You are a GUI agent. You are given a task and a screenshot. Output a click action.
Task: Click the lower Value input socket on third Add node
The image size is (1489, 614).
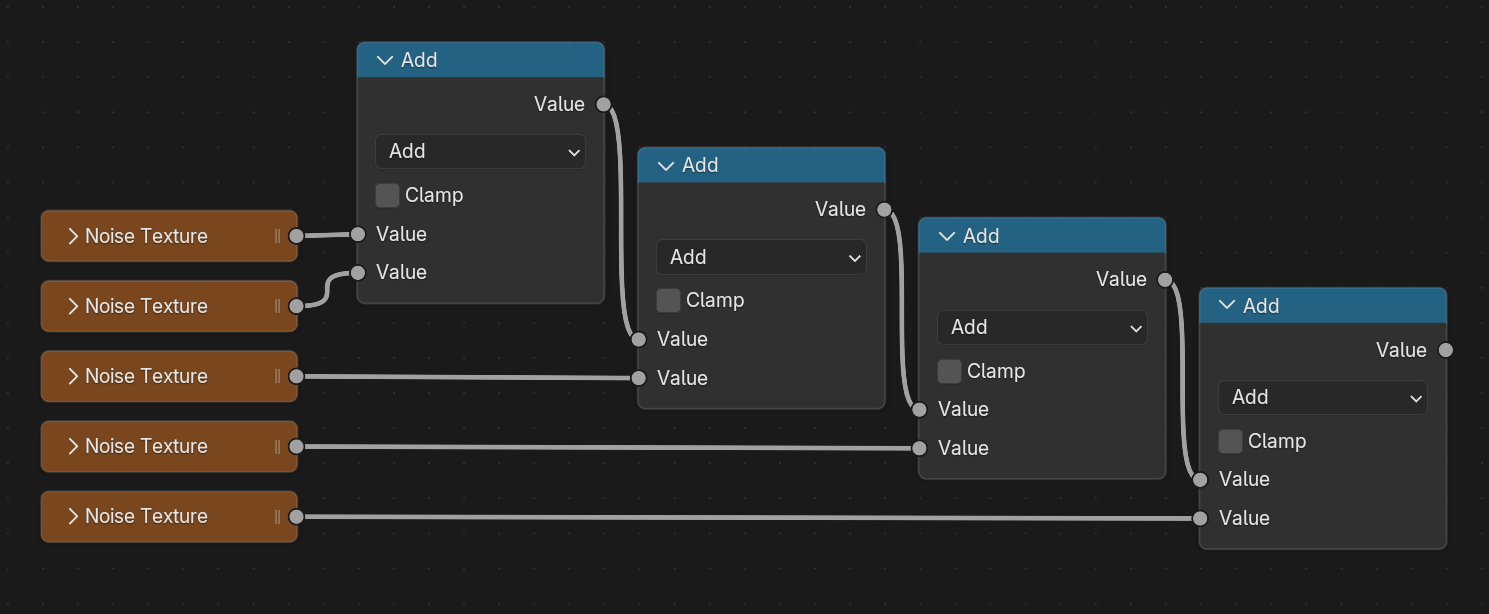[x=920, y=448]
